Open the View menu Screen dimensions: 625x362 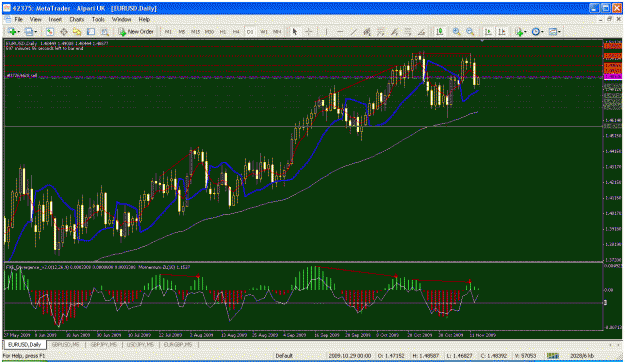click(35, 19)
